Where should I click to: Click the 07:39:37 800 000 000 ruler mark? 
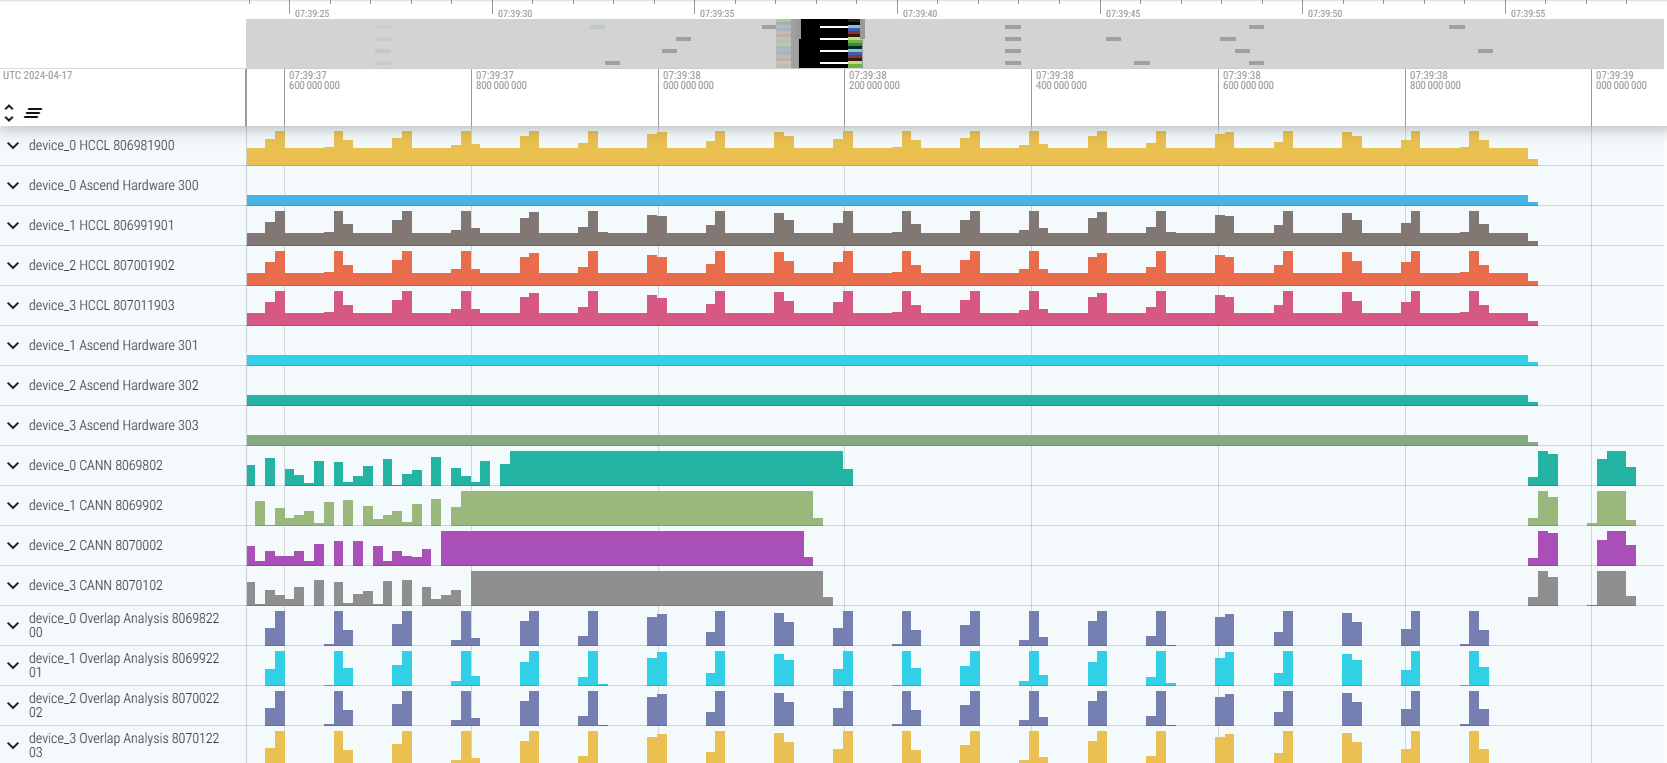coord(501,81)
